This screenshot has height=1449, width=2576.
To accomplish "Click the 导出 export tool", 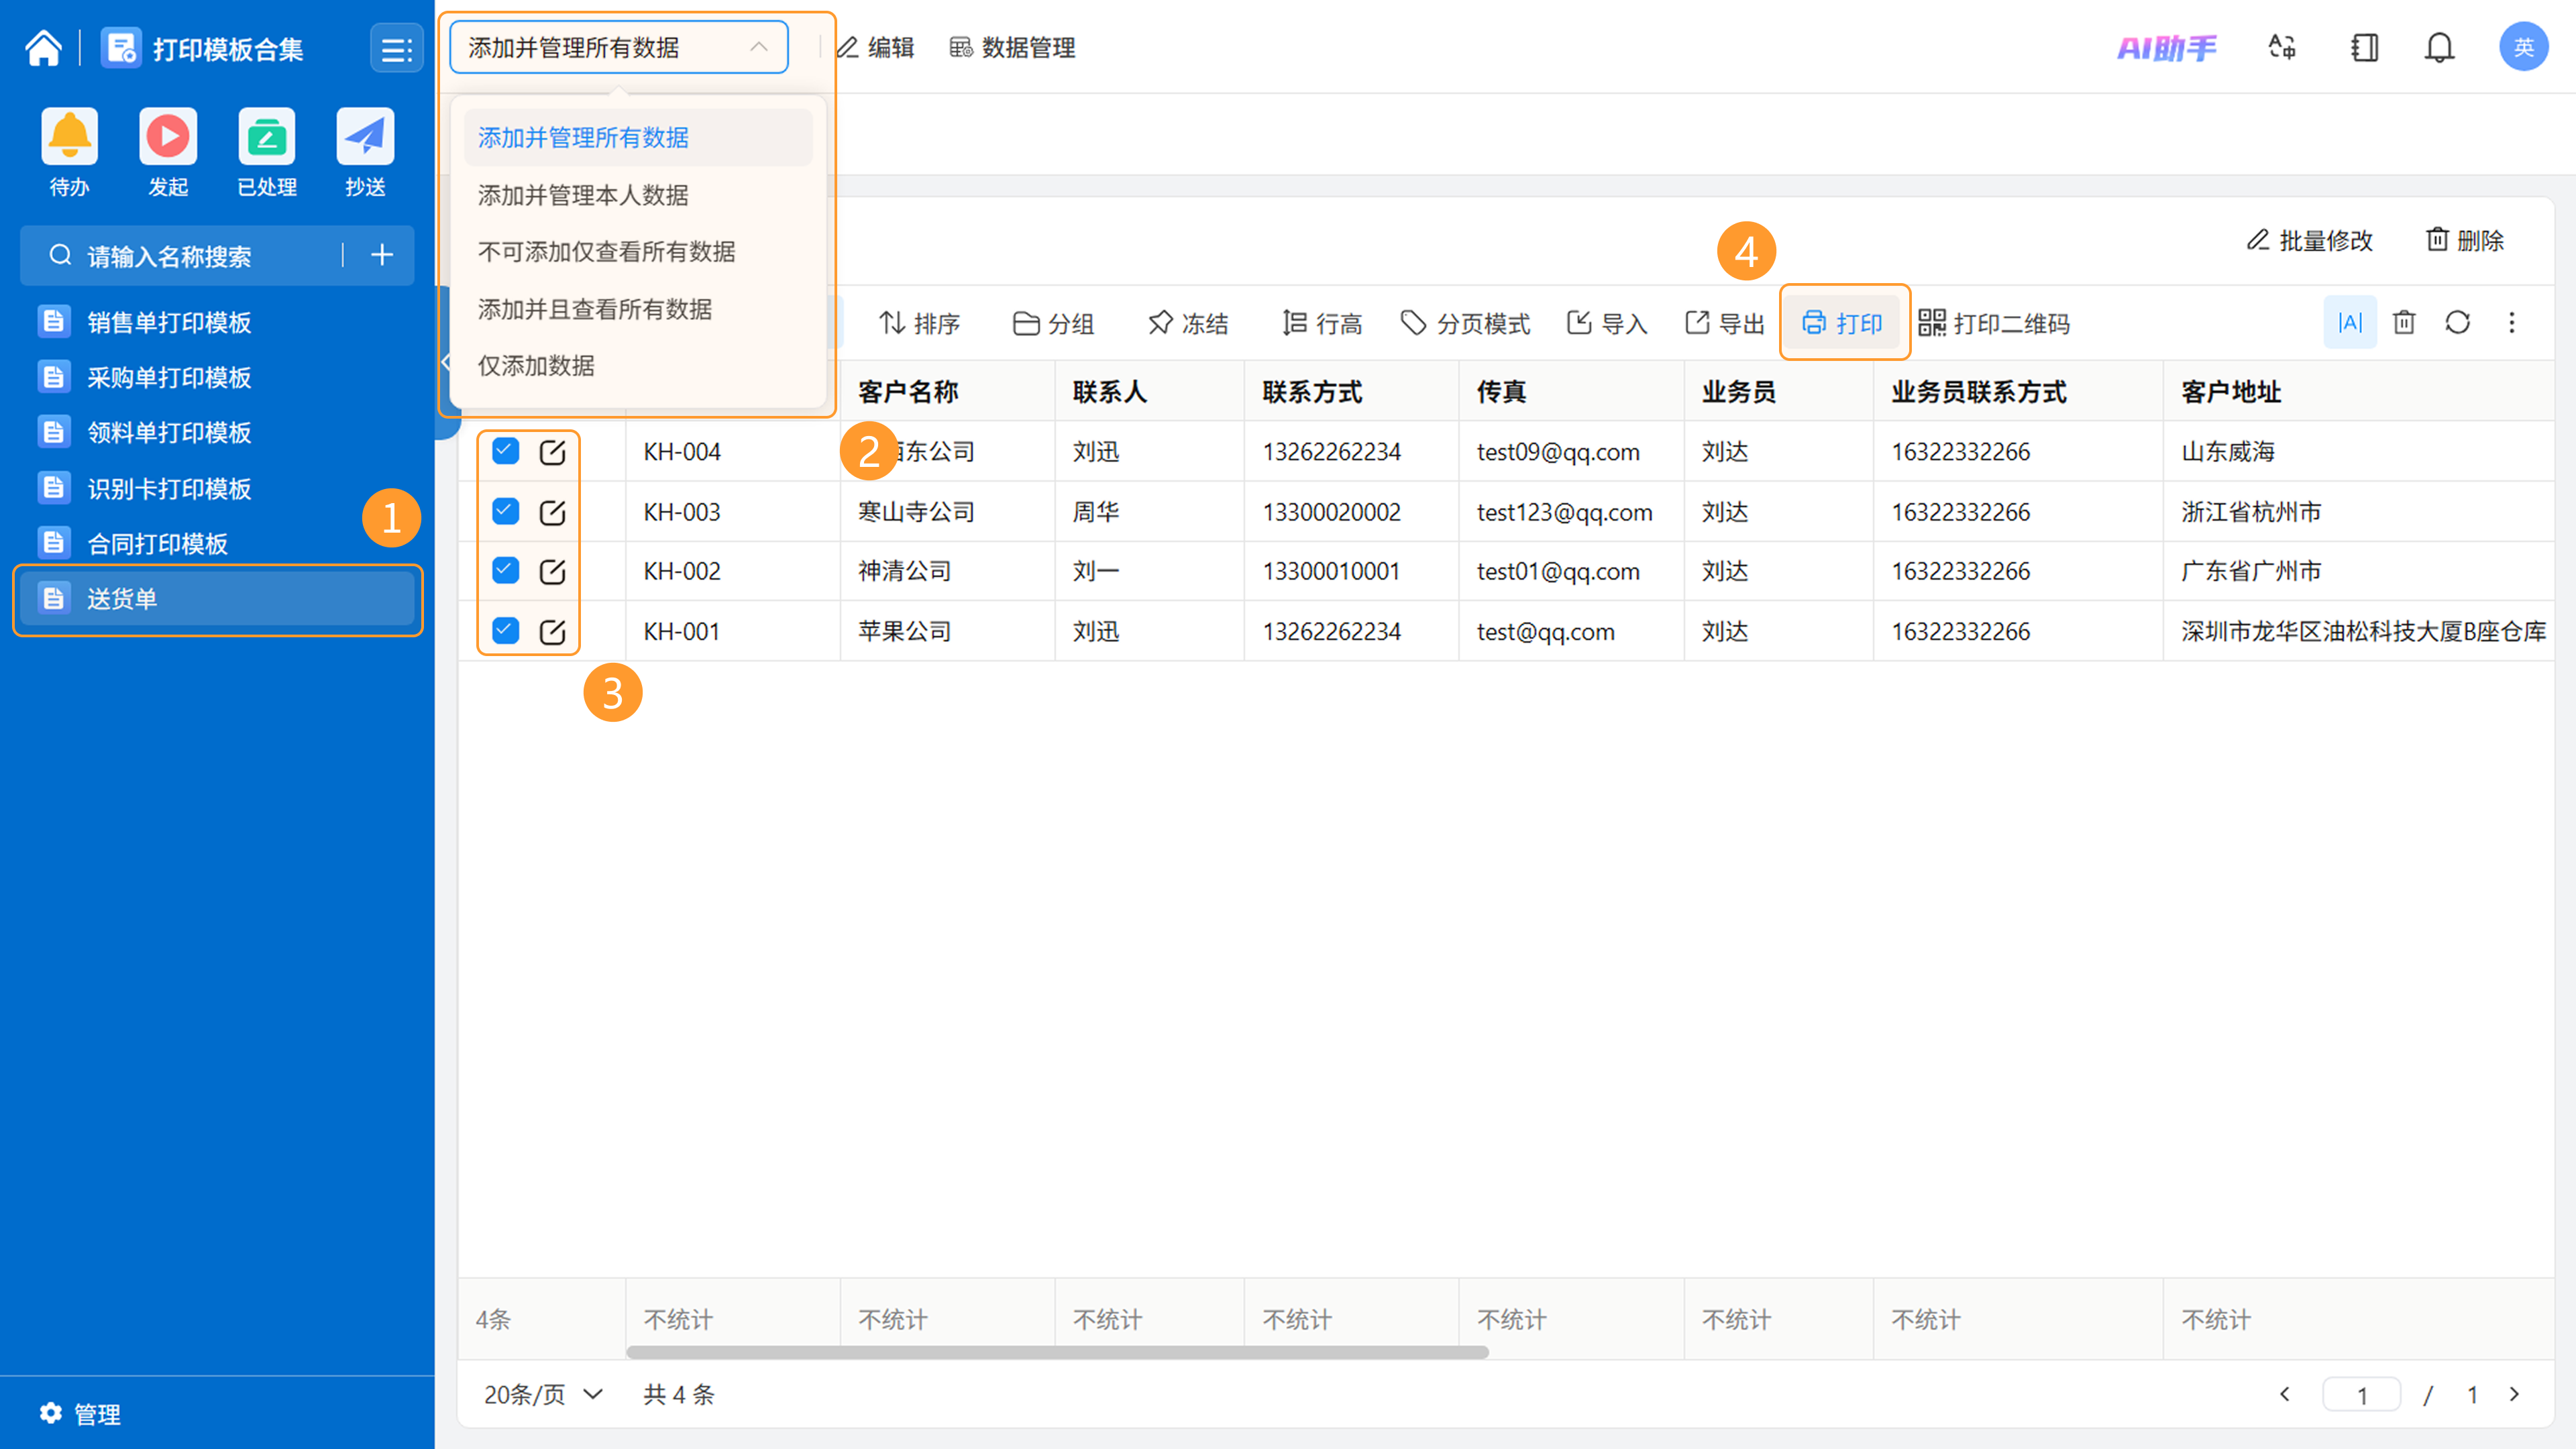I will [x=1725, y=323].
